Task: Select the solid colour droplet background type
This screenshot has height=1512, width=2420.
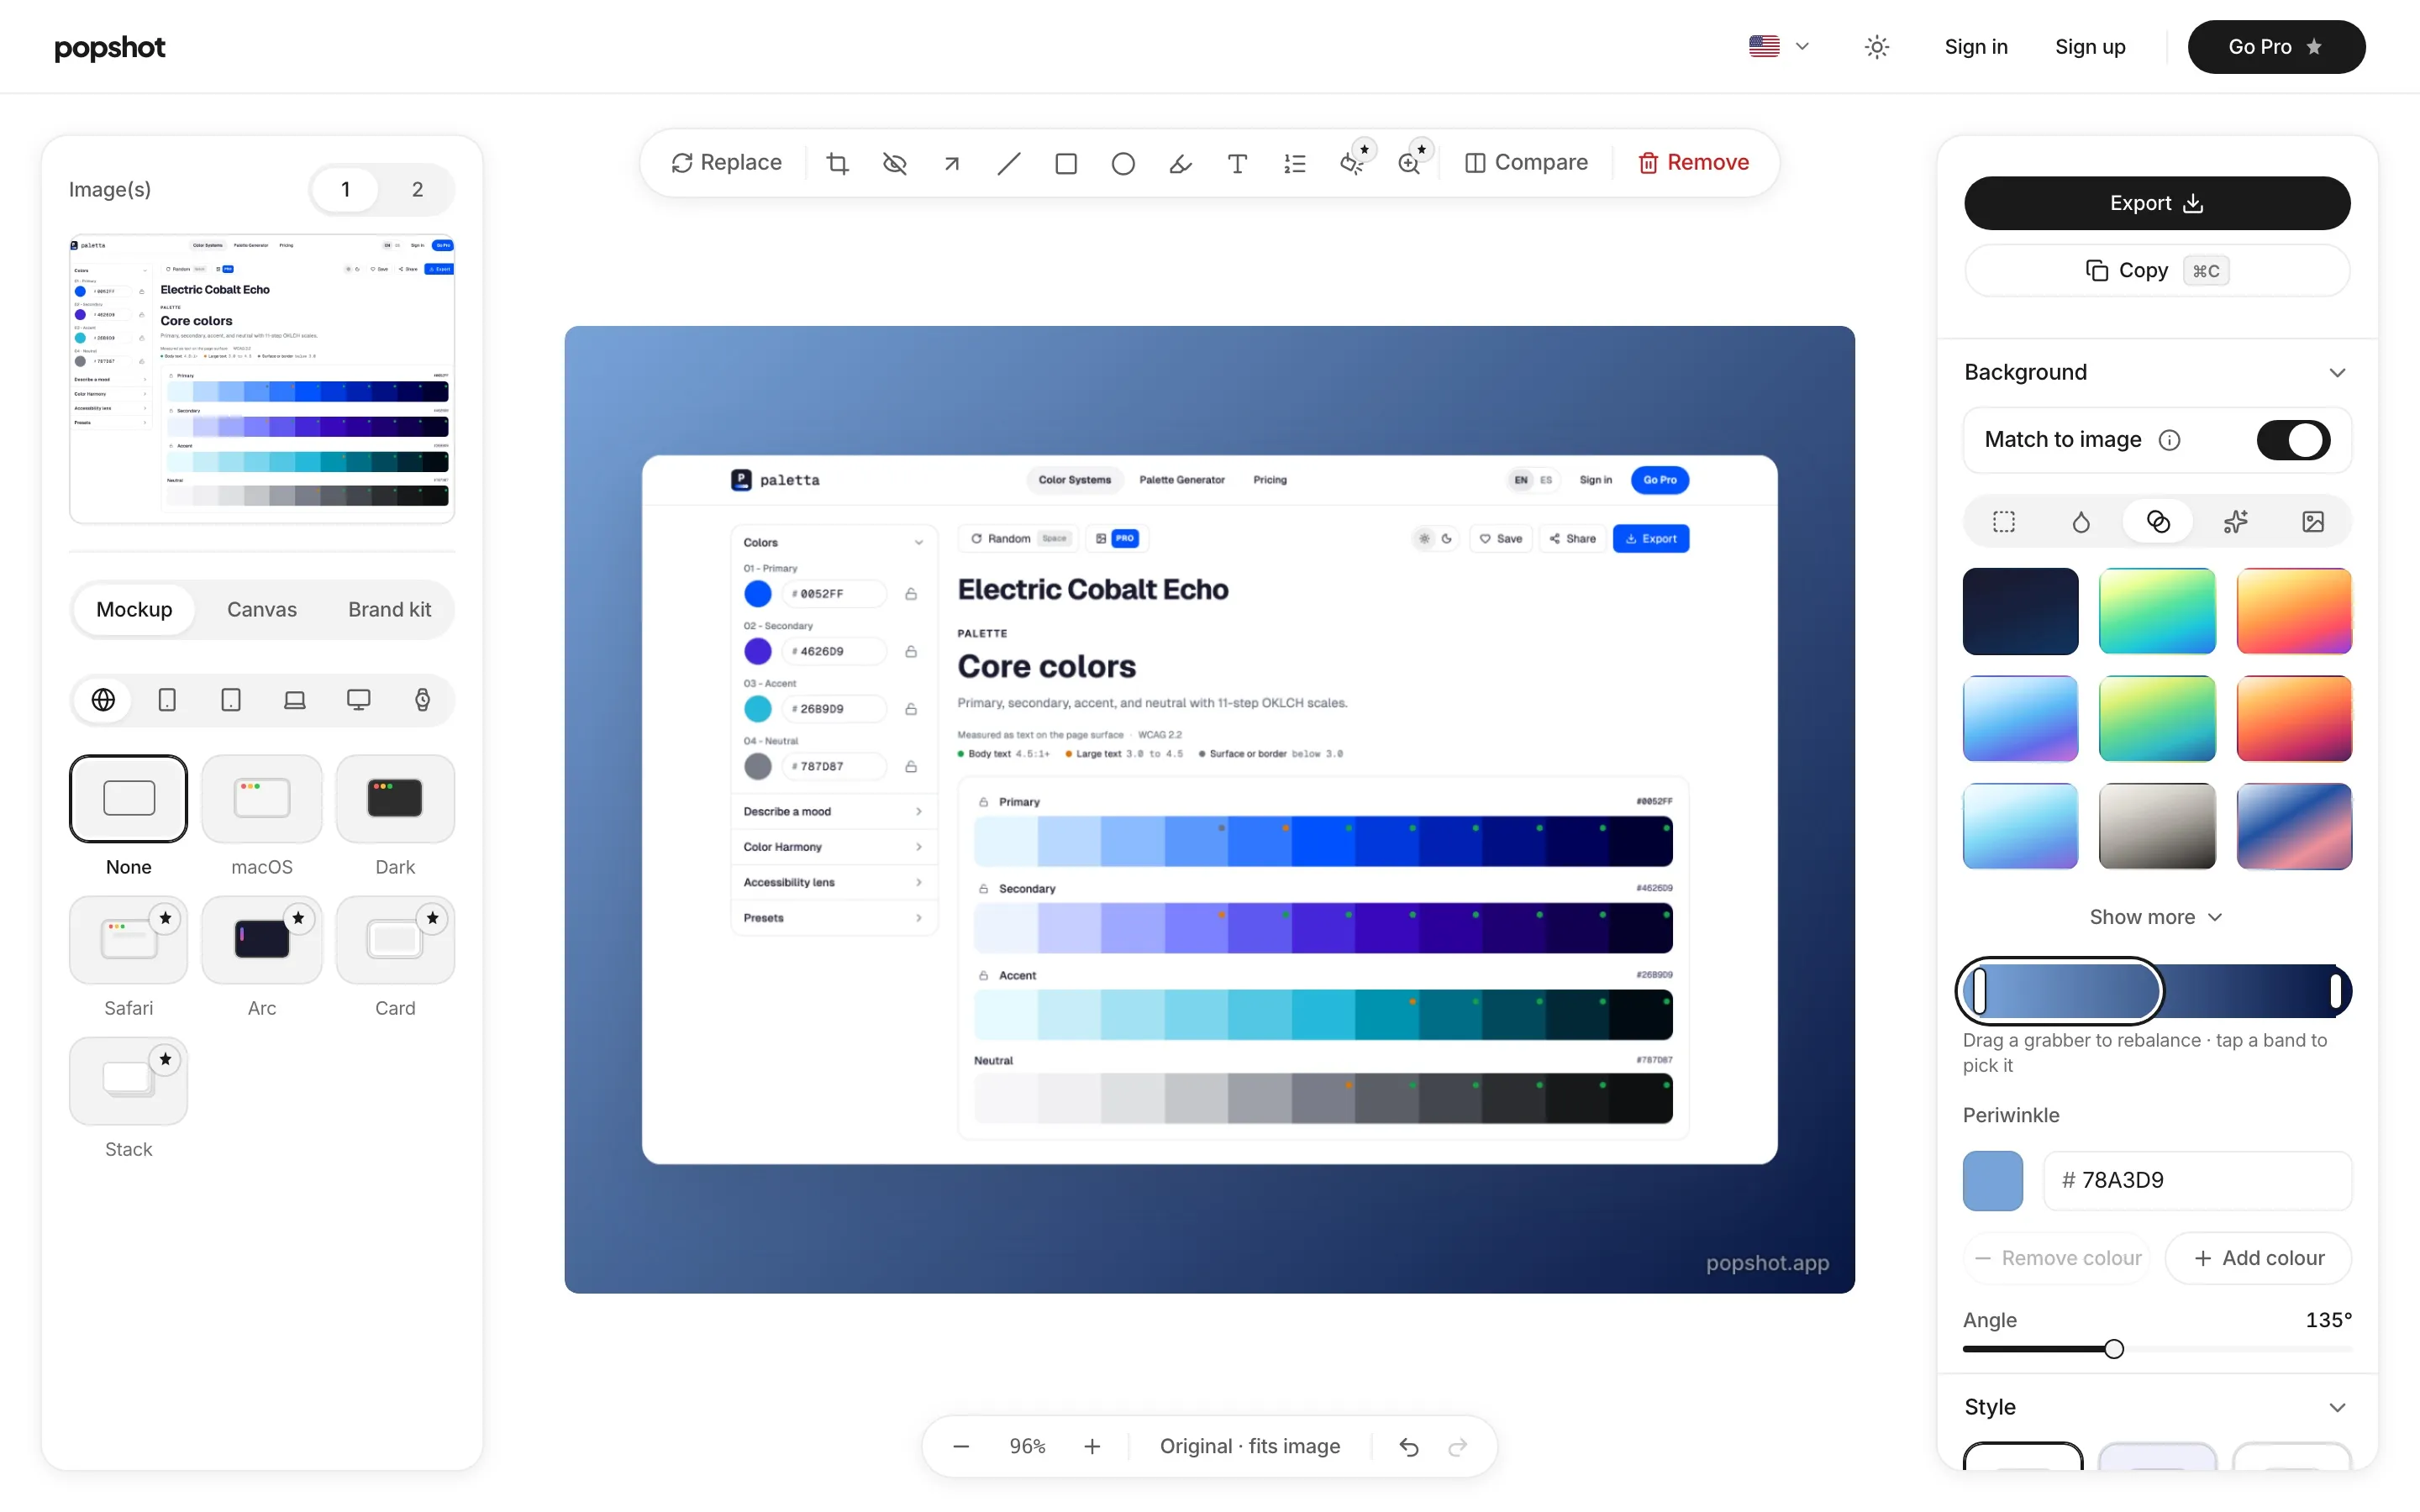Action: tap(2081, 522)
